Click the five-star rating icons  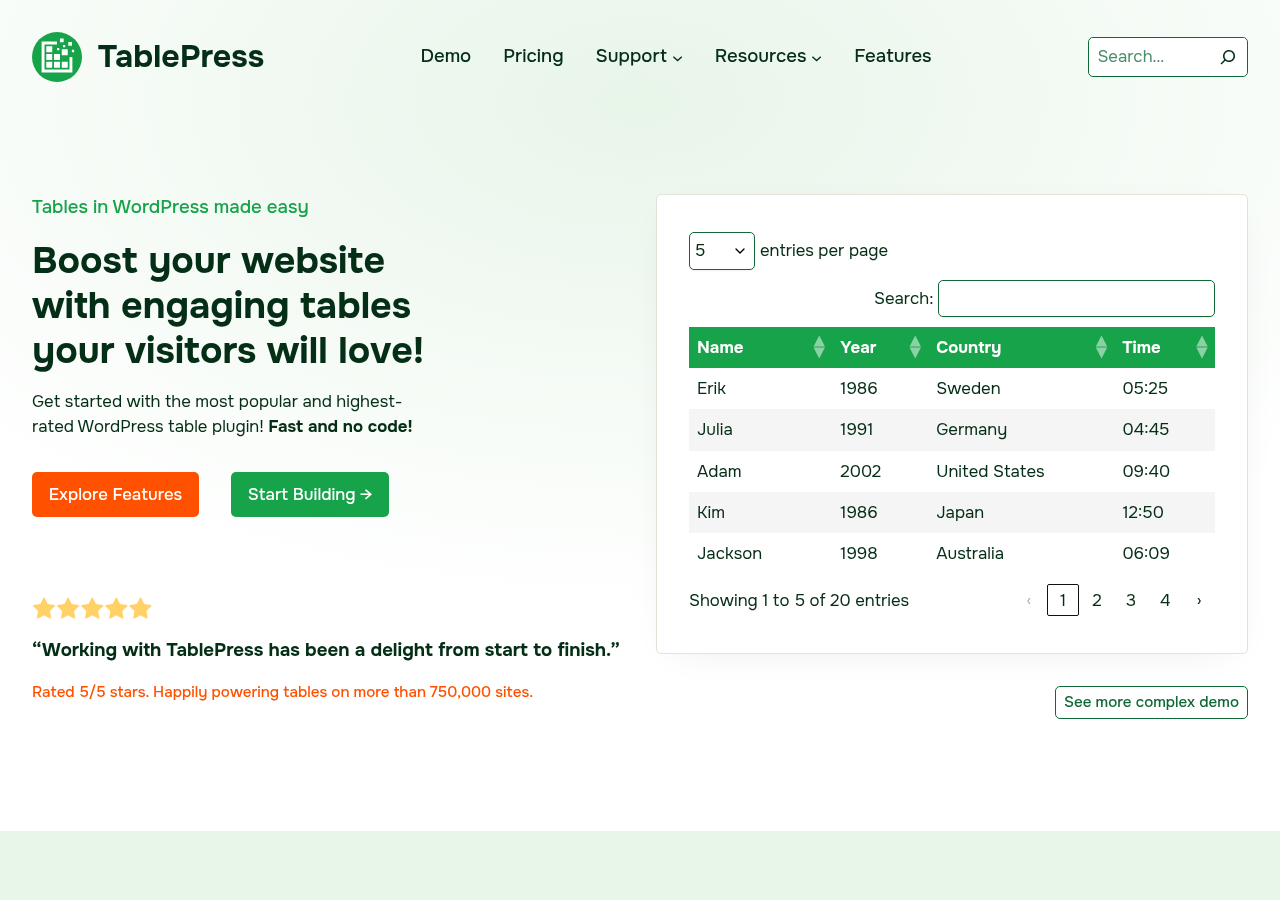tap(92, 608)
